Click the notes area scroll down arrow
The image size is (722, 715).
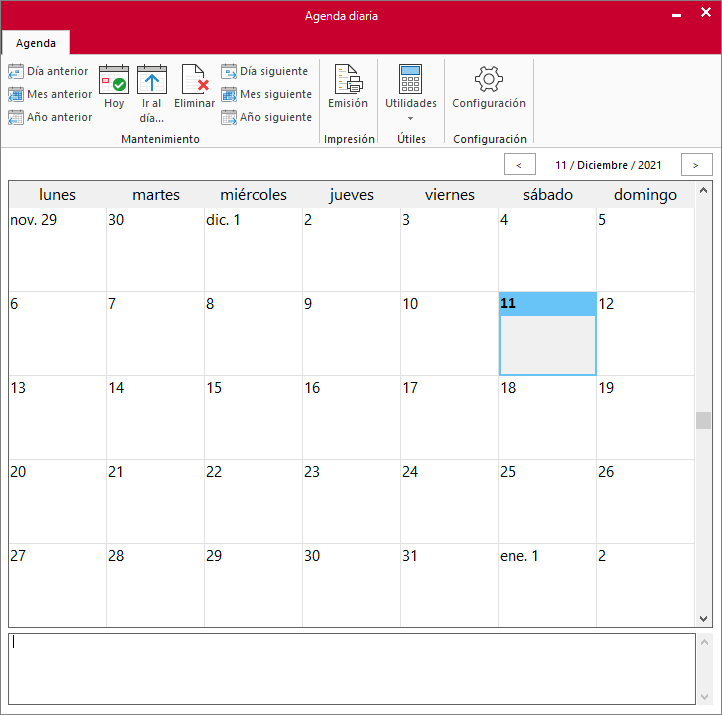pyautogui.click(x=705, y=697)
